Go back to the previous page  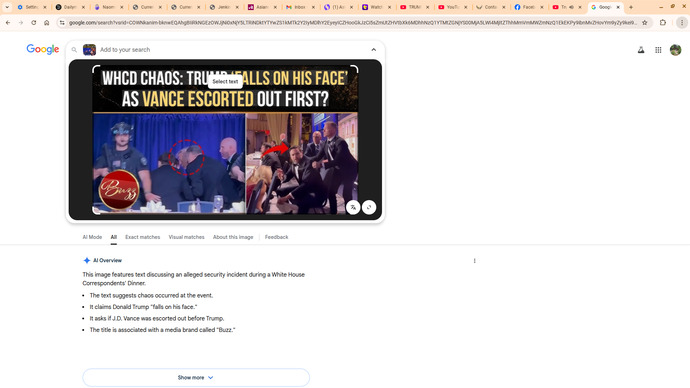pos(8,22)
